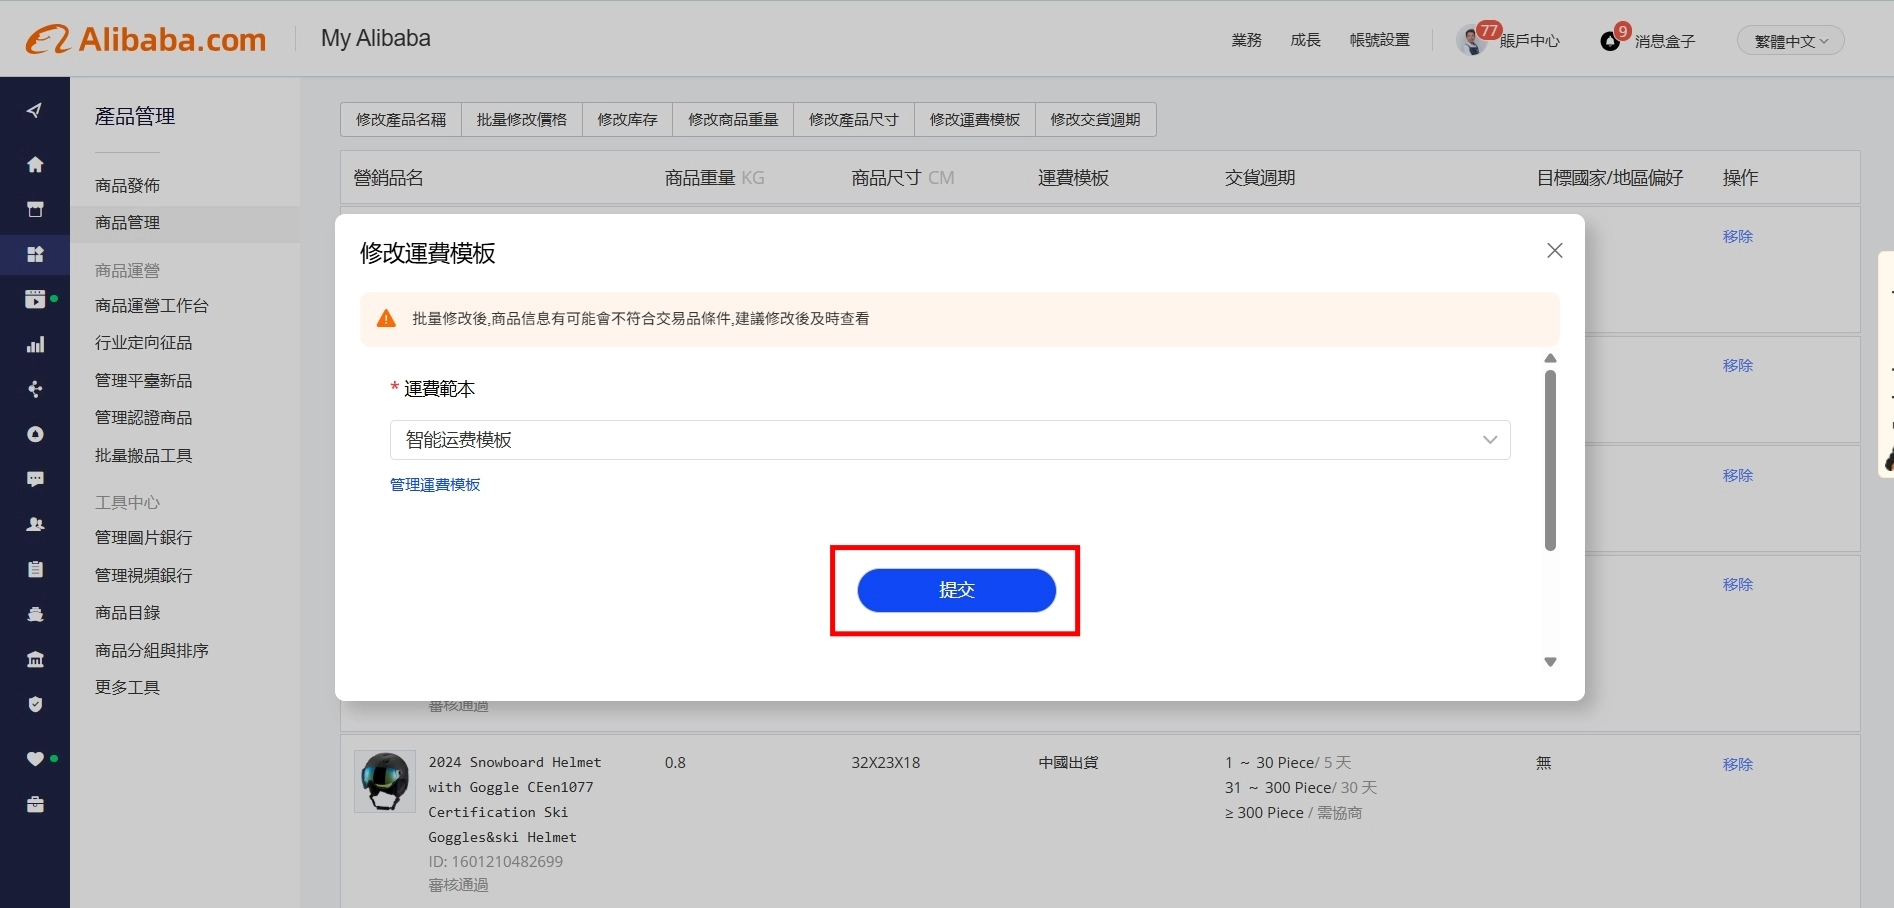Open 批量搬品工具 in the sidebar

143,455
